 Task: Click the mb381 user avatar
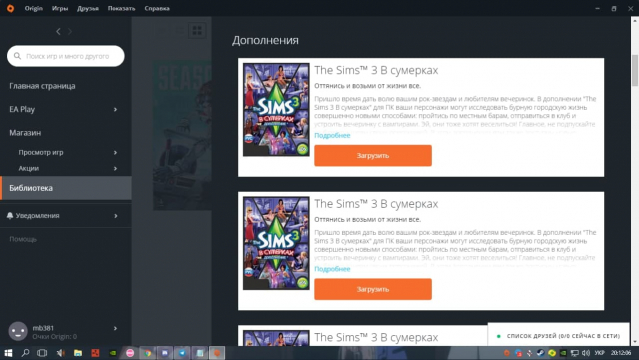click(18, 331)
